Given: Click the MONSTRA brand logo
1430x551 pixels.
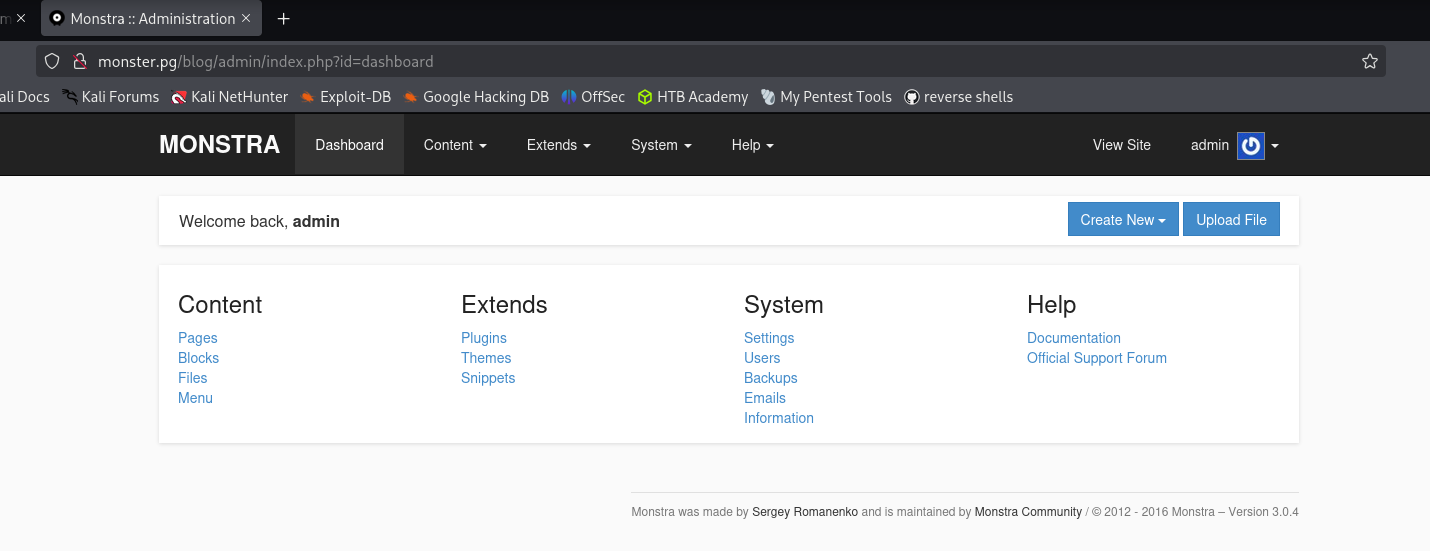Looking at the screenshot, I should tap(219, 145).
